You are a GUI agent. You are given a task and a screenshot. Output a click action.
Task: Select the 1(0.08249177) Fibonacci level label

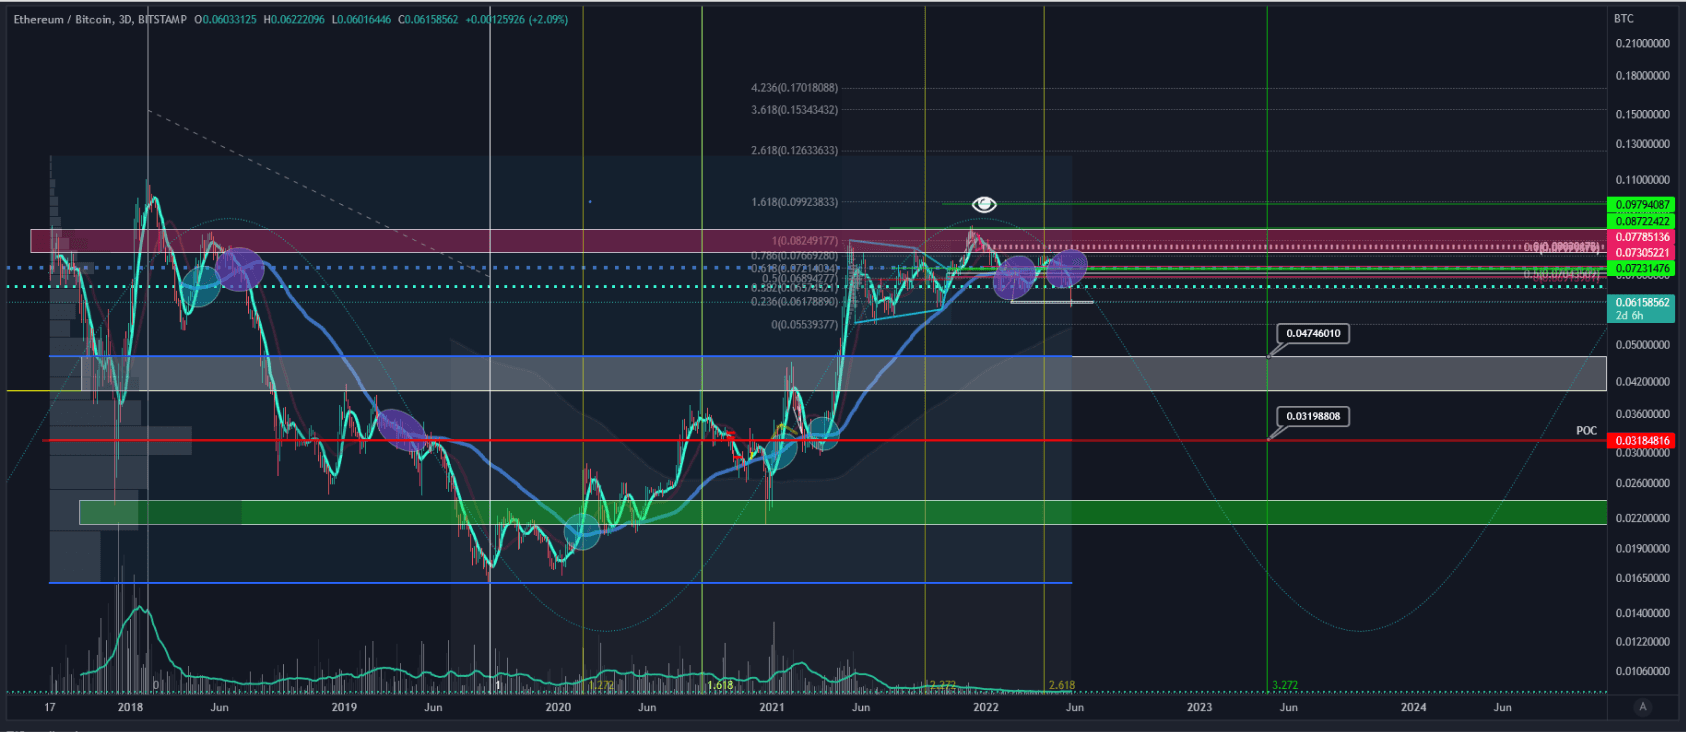(805, 241)
